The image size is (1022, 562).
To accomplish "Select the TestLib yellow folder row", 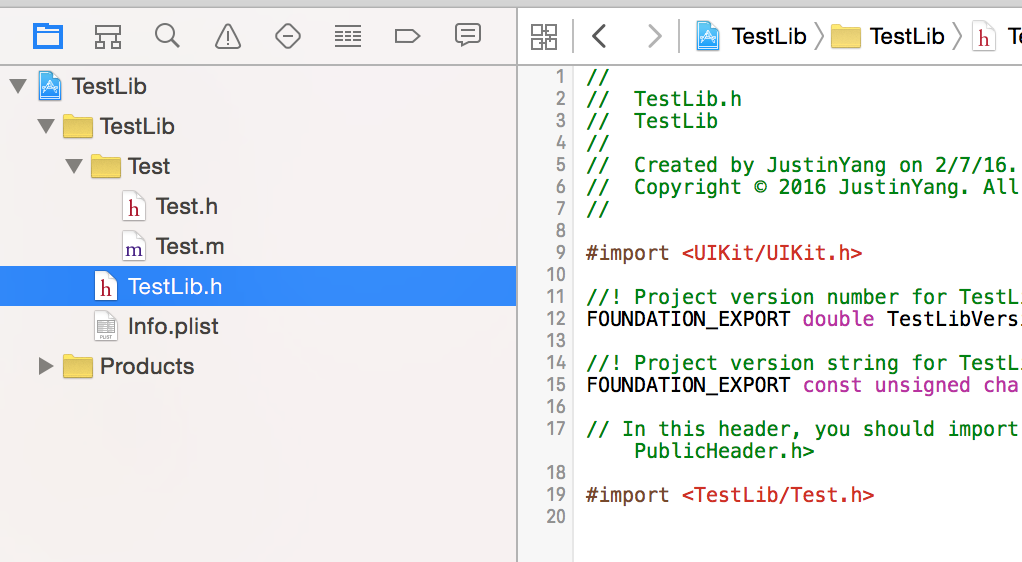I will pos(258,126).
